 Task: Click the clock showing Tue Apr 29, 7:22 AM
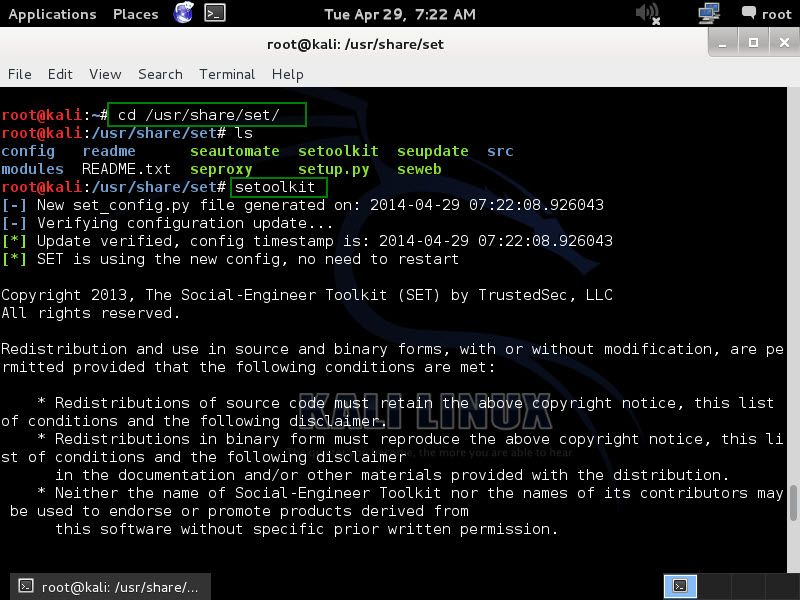click(399, 14)
